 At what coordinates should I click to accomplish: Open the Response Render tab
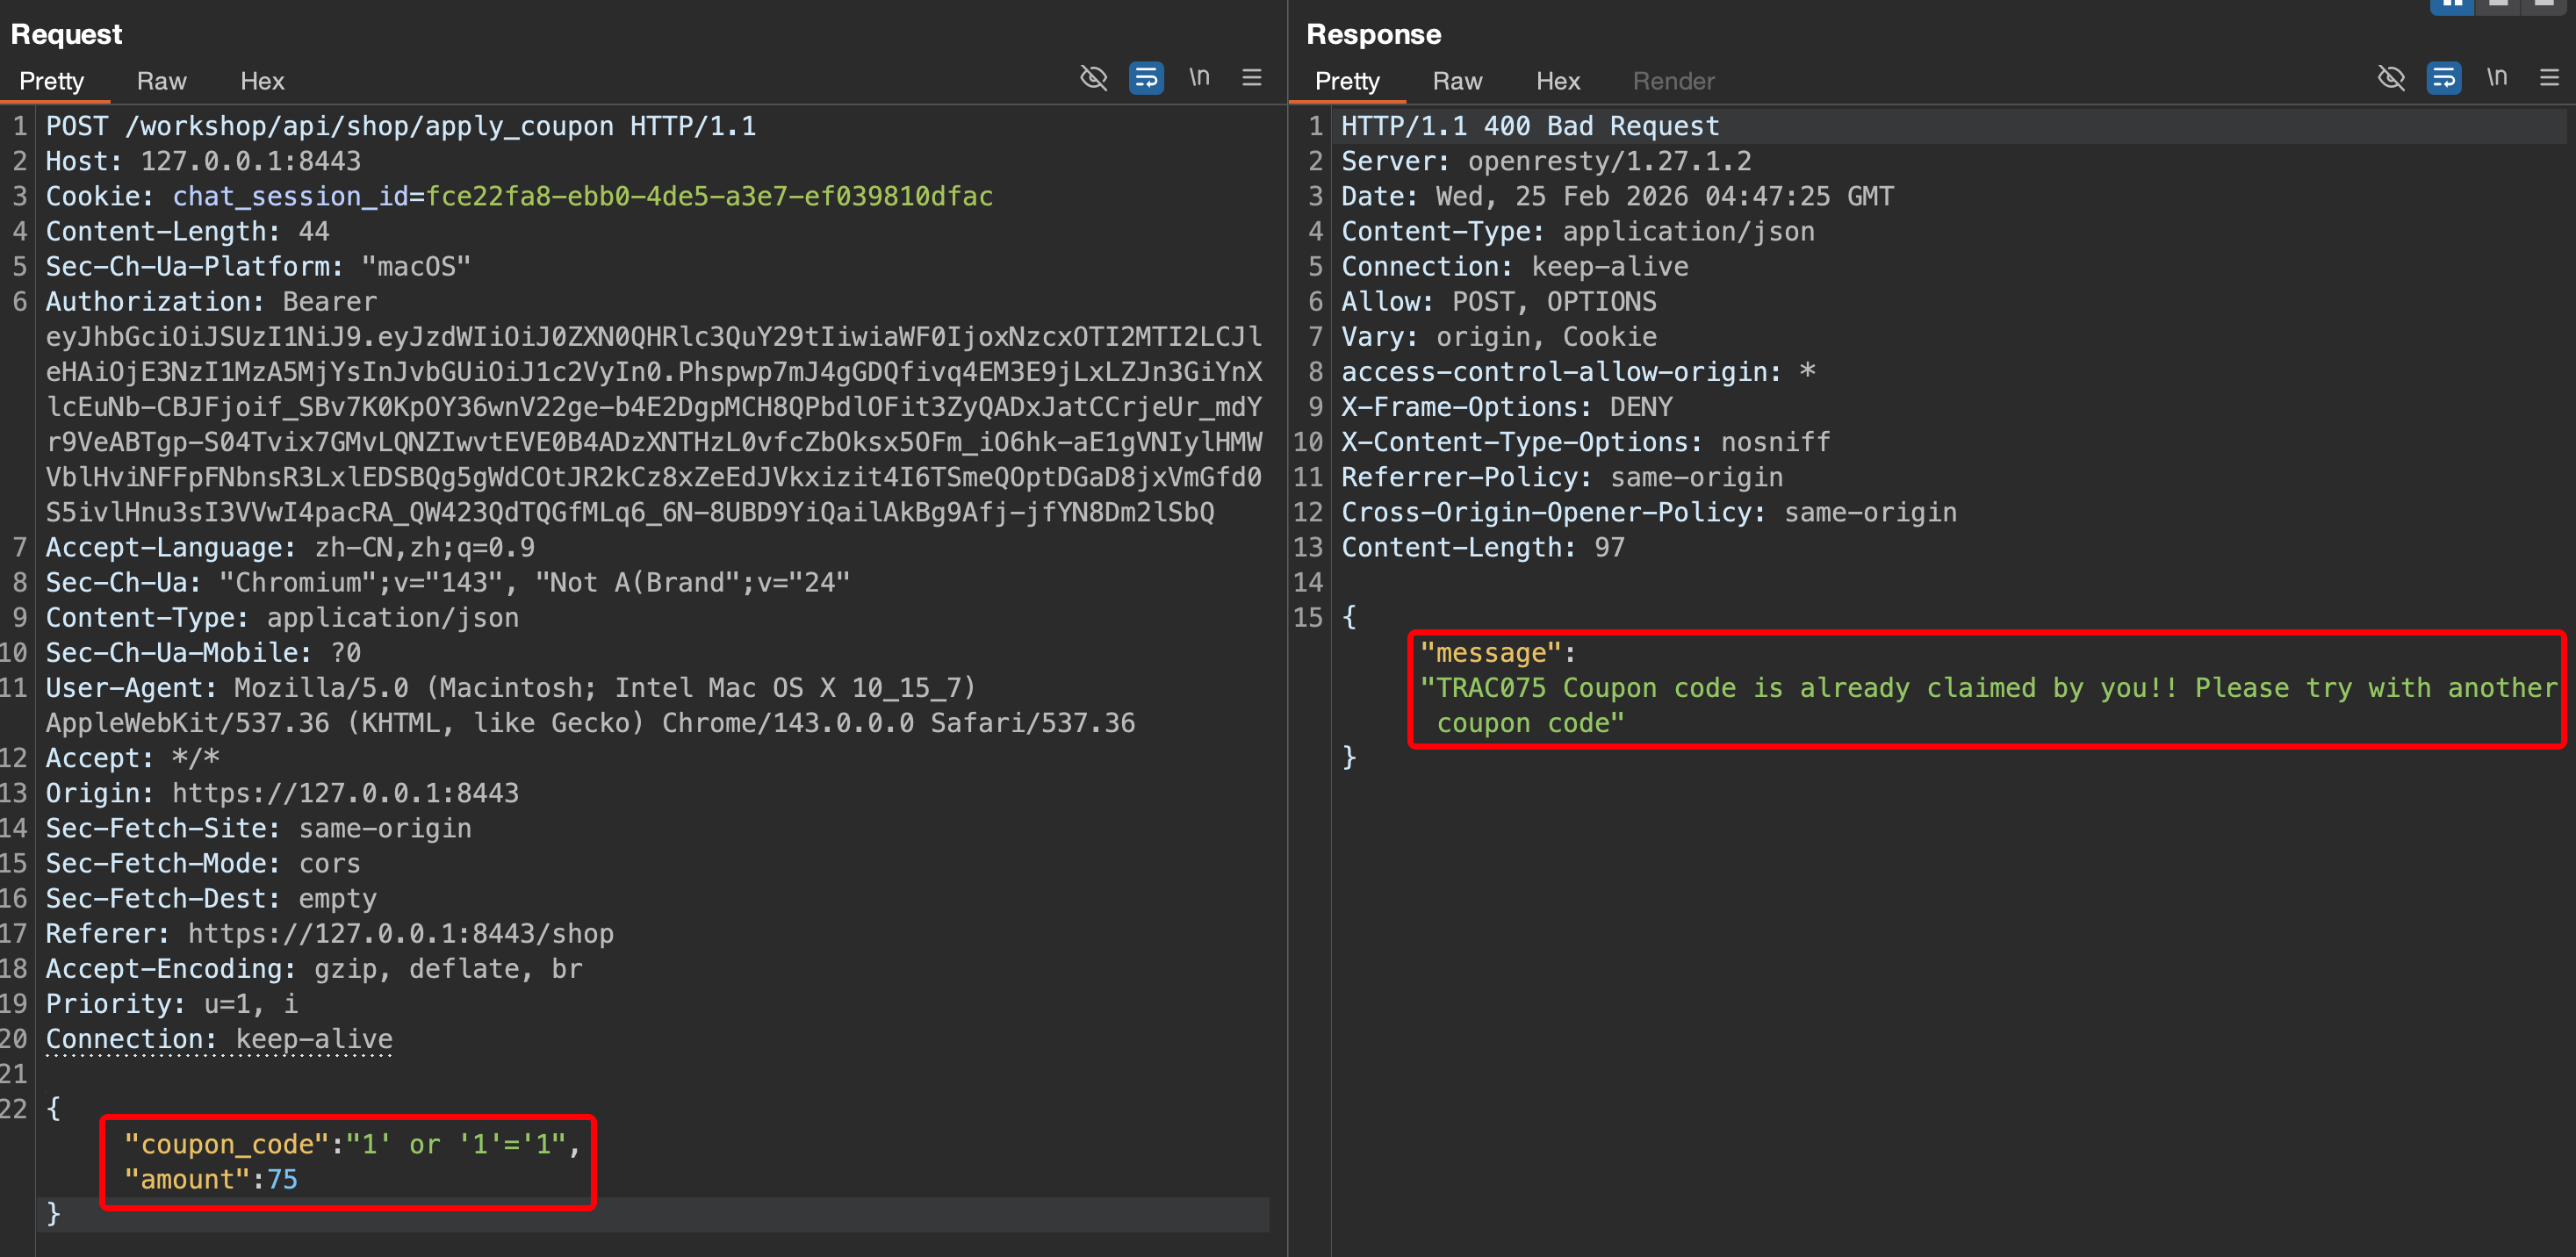[x=1673, y=81]
